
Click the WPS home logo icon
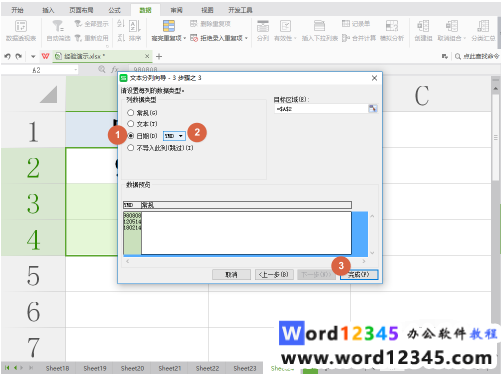point(45,56)
